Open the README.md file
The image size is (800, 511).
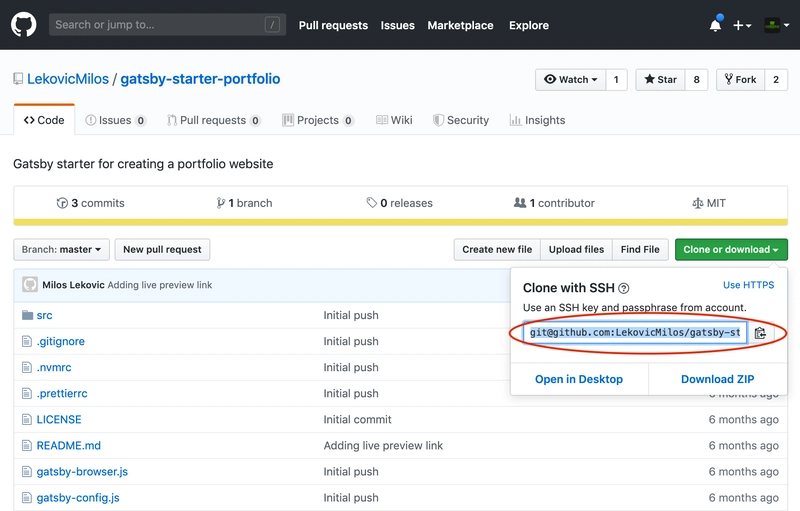[x=68, y=445]
